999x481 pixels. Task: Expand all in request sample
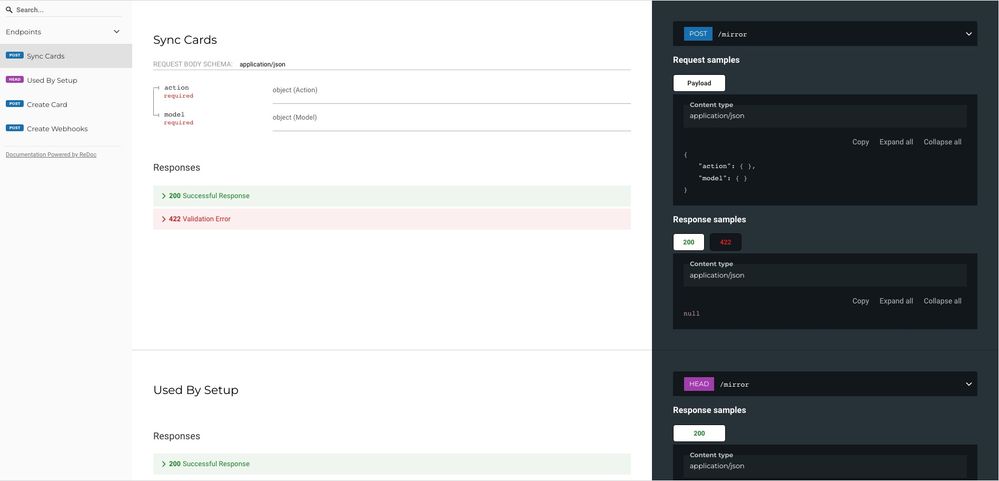[896, 142]
